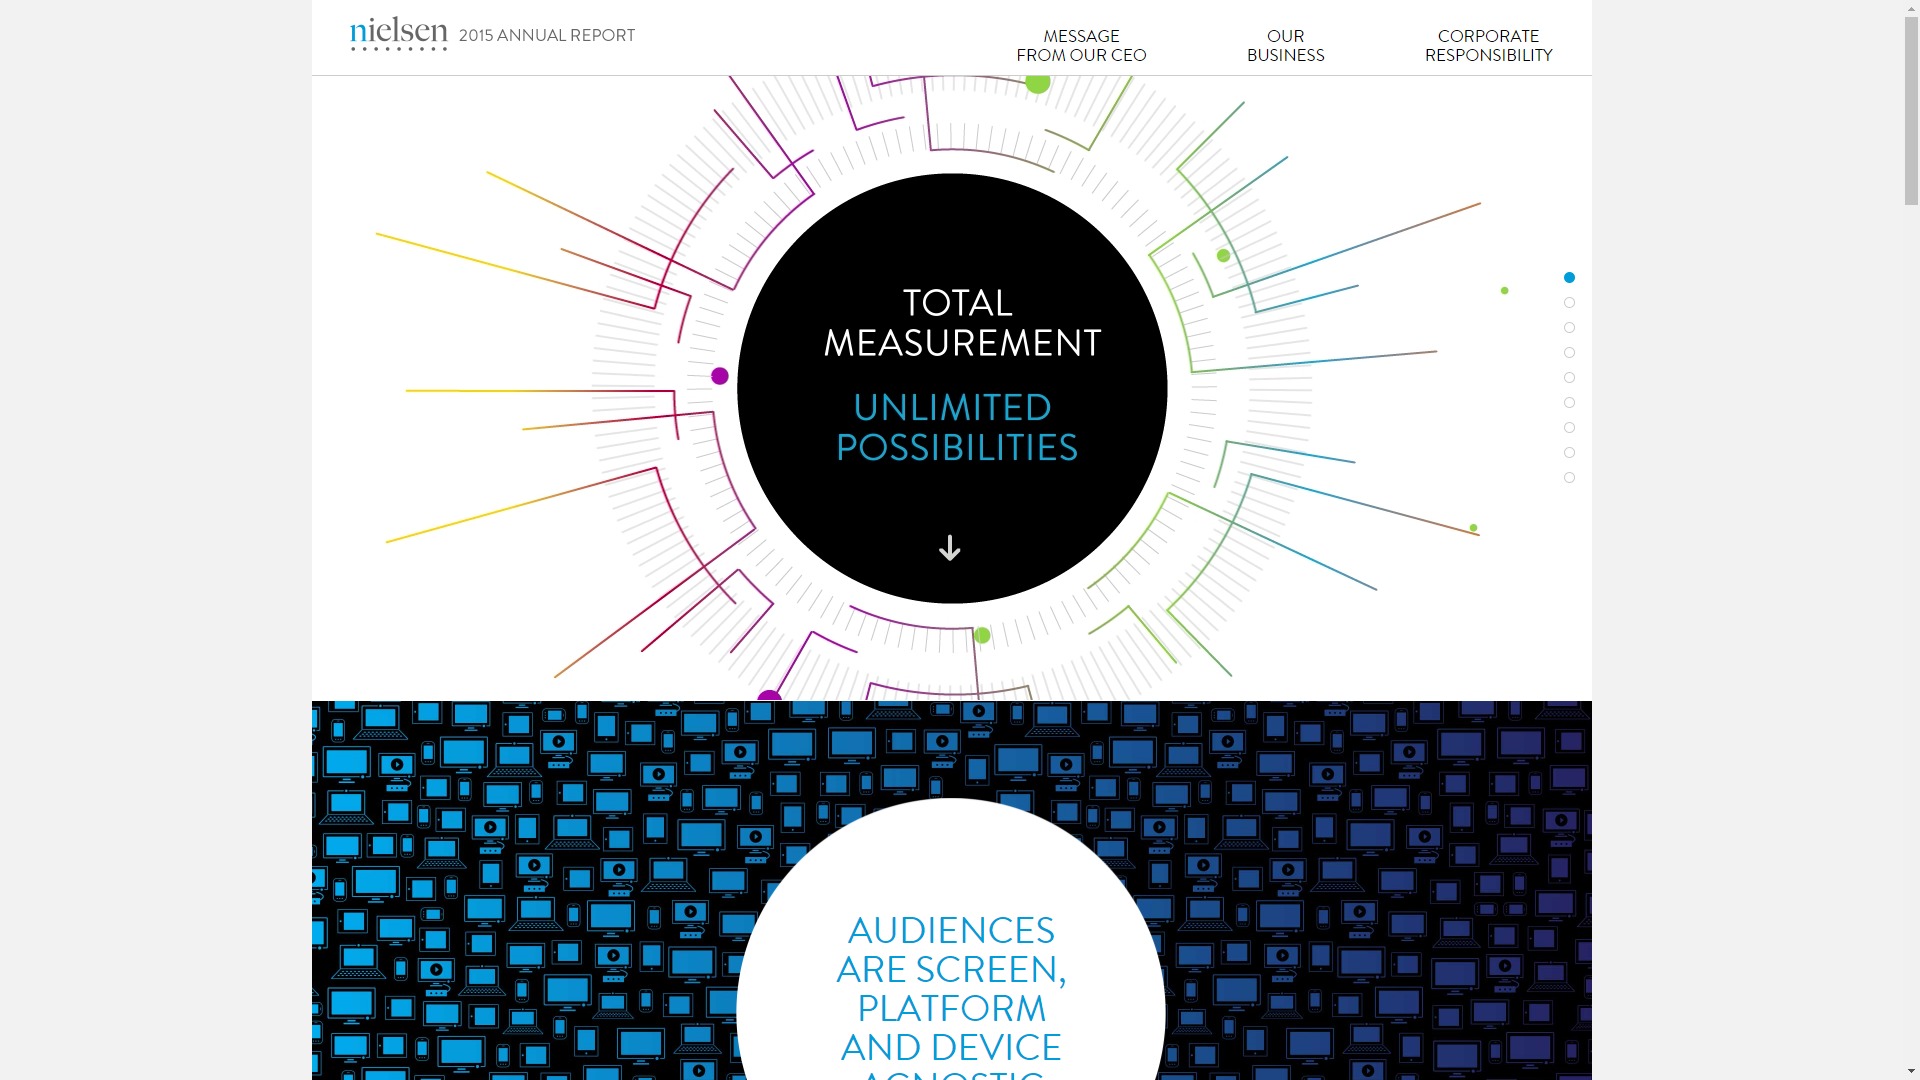Open Corporate Responsibility menu item
Viewport: 1920px width, 1080px height.
1488,45
